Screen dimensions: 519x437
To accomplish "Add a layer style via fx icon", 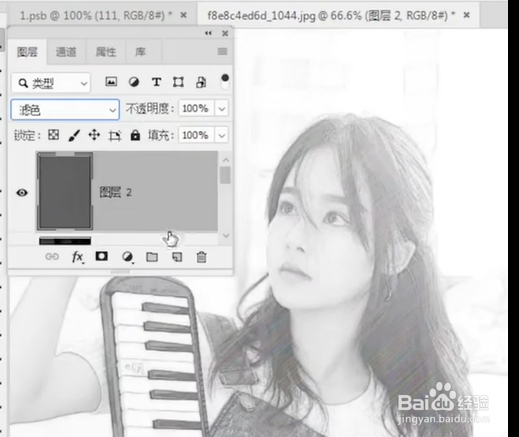I will pyautogui.click(x=77, y=257).
